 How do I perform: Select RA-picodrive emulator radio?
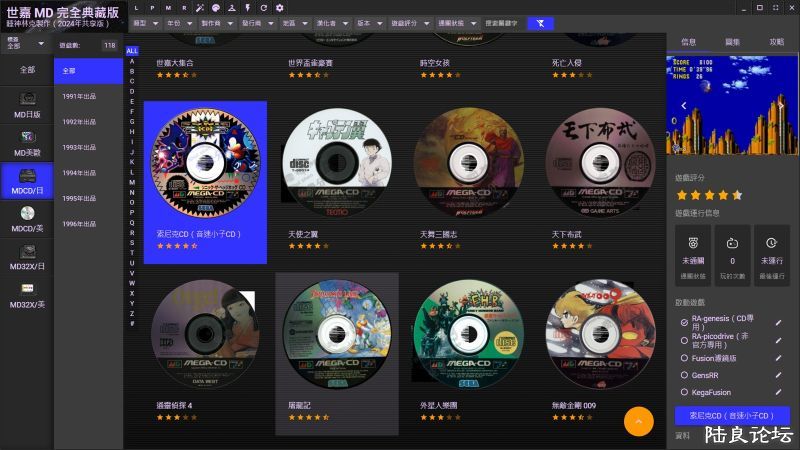pos(684,340)
